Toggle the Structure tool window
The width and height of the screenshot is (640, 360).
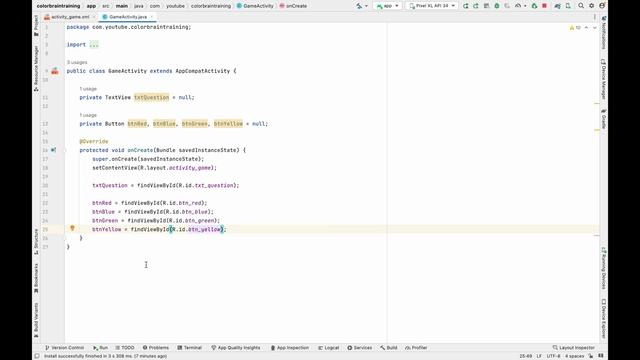click(36, 242)
